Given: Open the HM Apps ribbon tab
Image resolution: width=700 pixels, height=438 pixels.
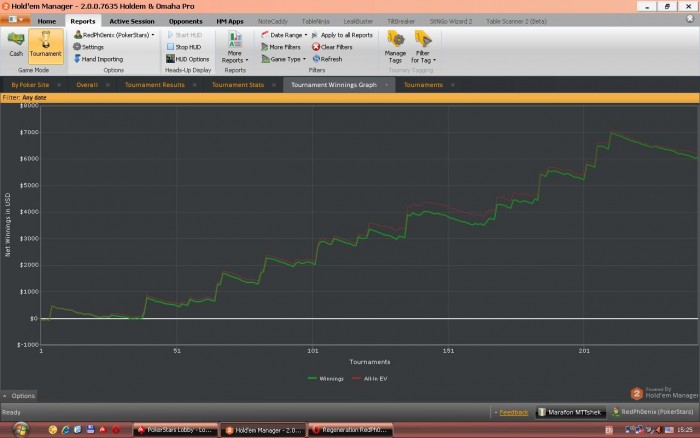Looking at the screenshot, I should coord(230,21).
